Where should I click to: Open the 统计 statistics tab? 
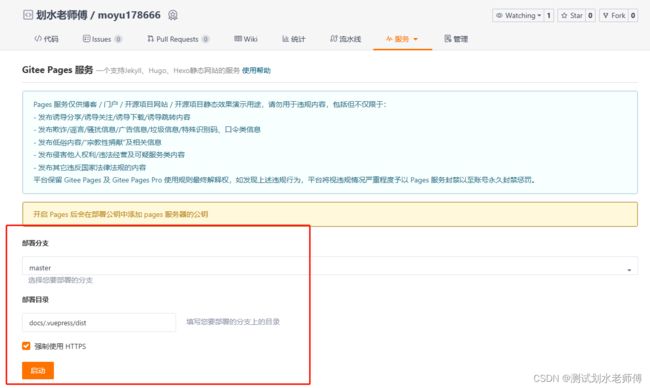293,39
